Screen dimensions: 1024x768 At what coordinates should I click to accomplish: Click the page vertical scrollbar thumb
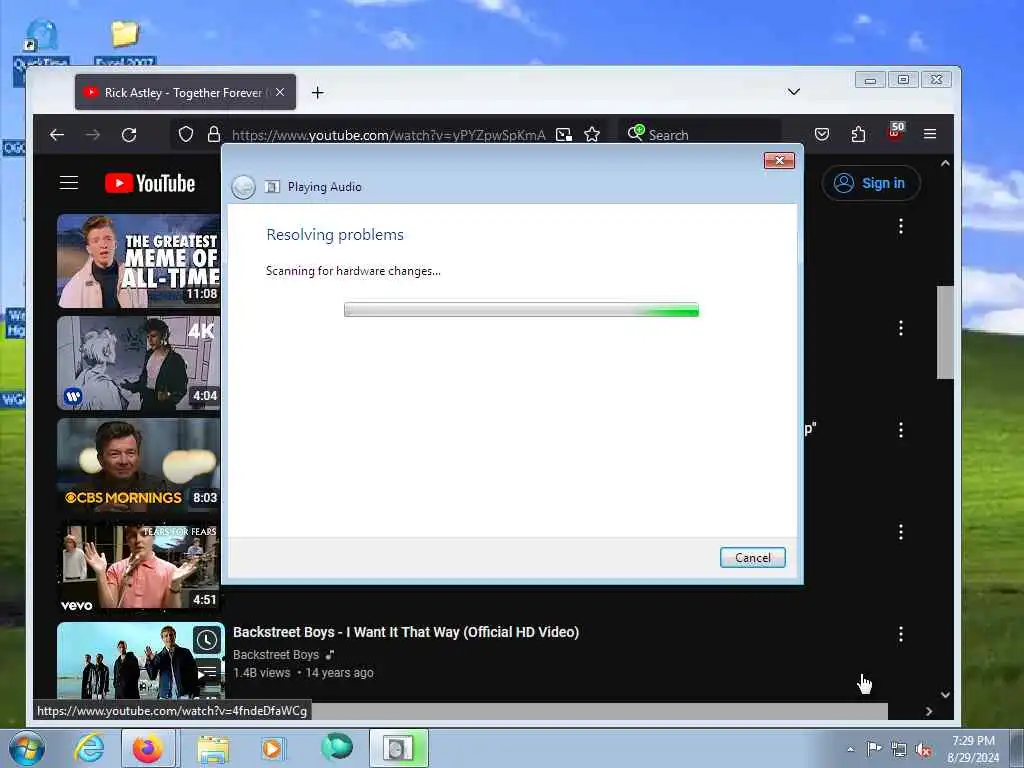[945, 332]
